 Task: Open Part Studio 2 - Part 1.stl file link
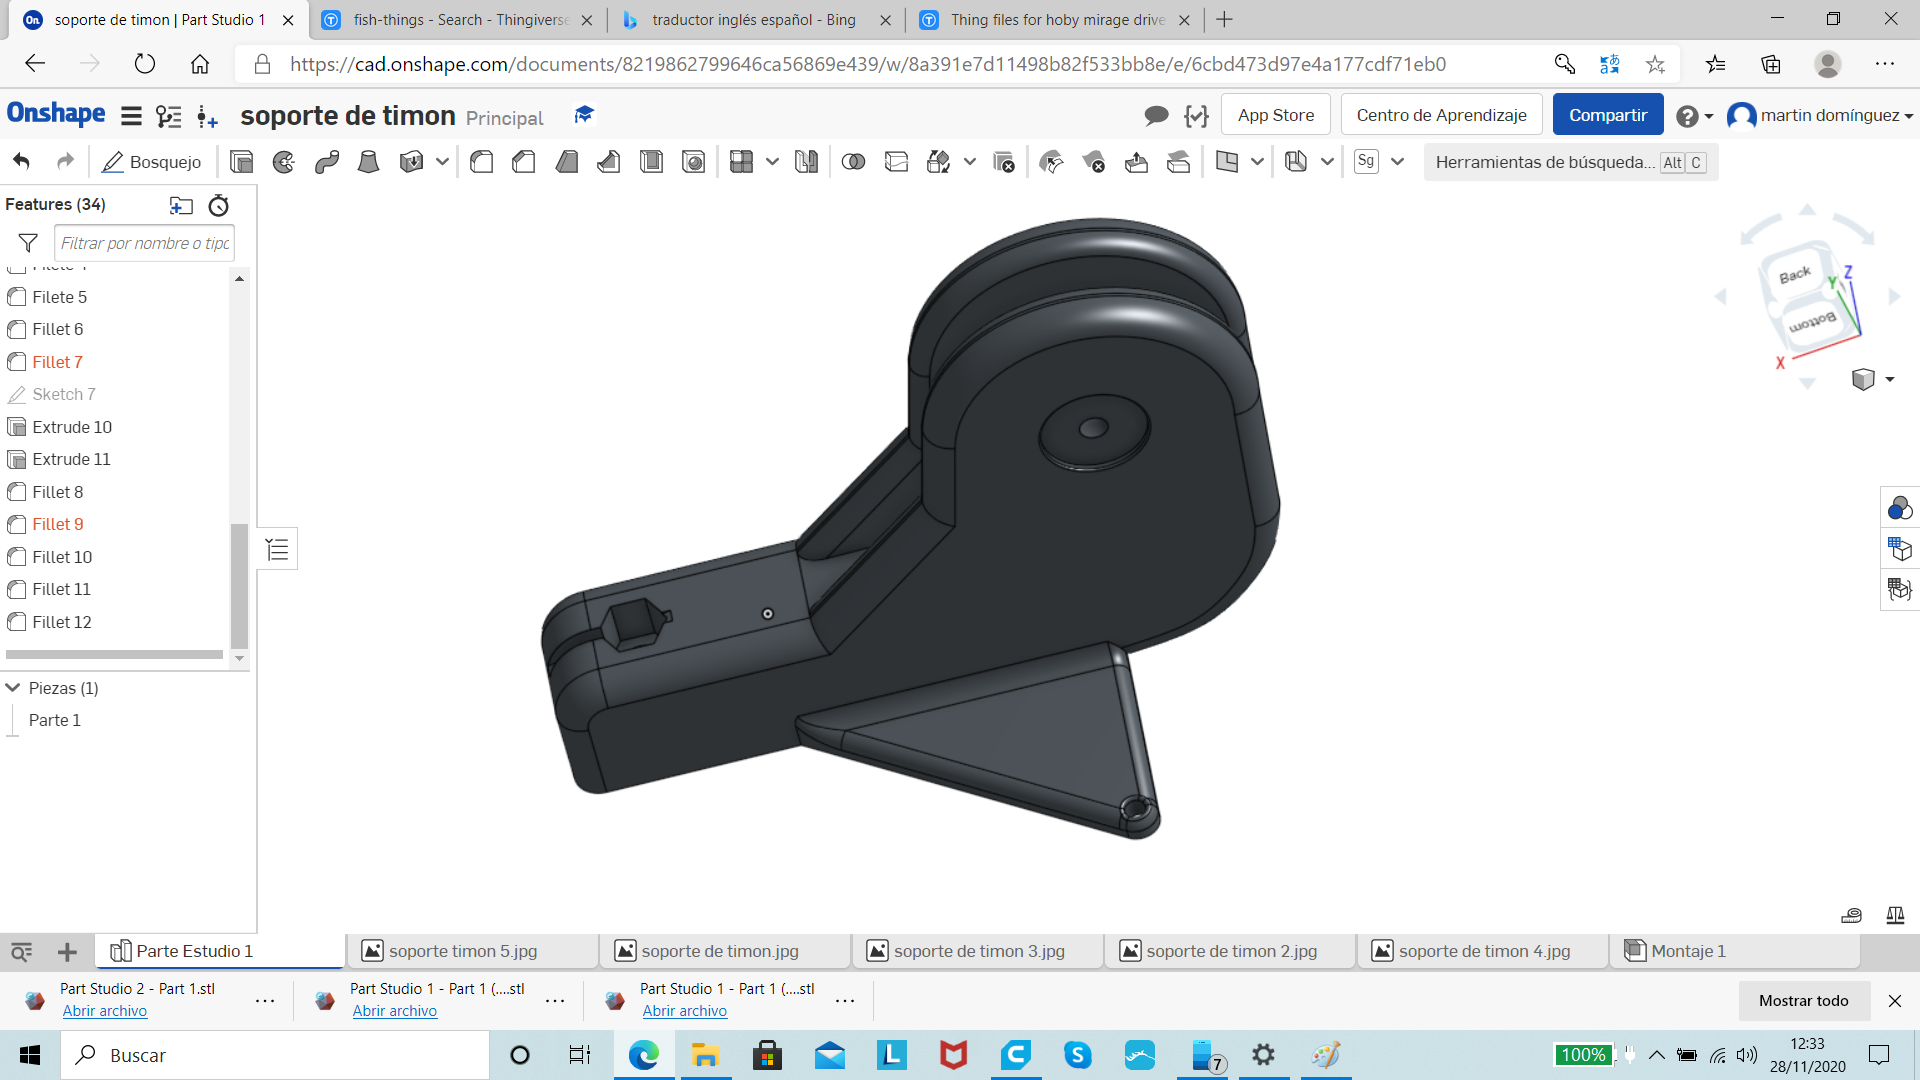(105, 1011)
